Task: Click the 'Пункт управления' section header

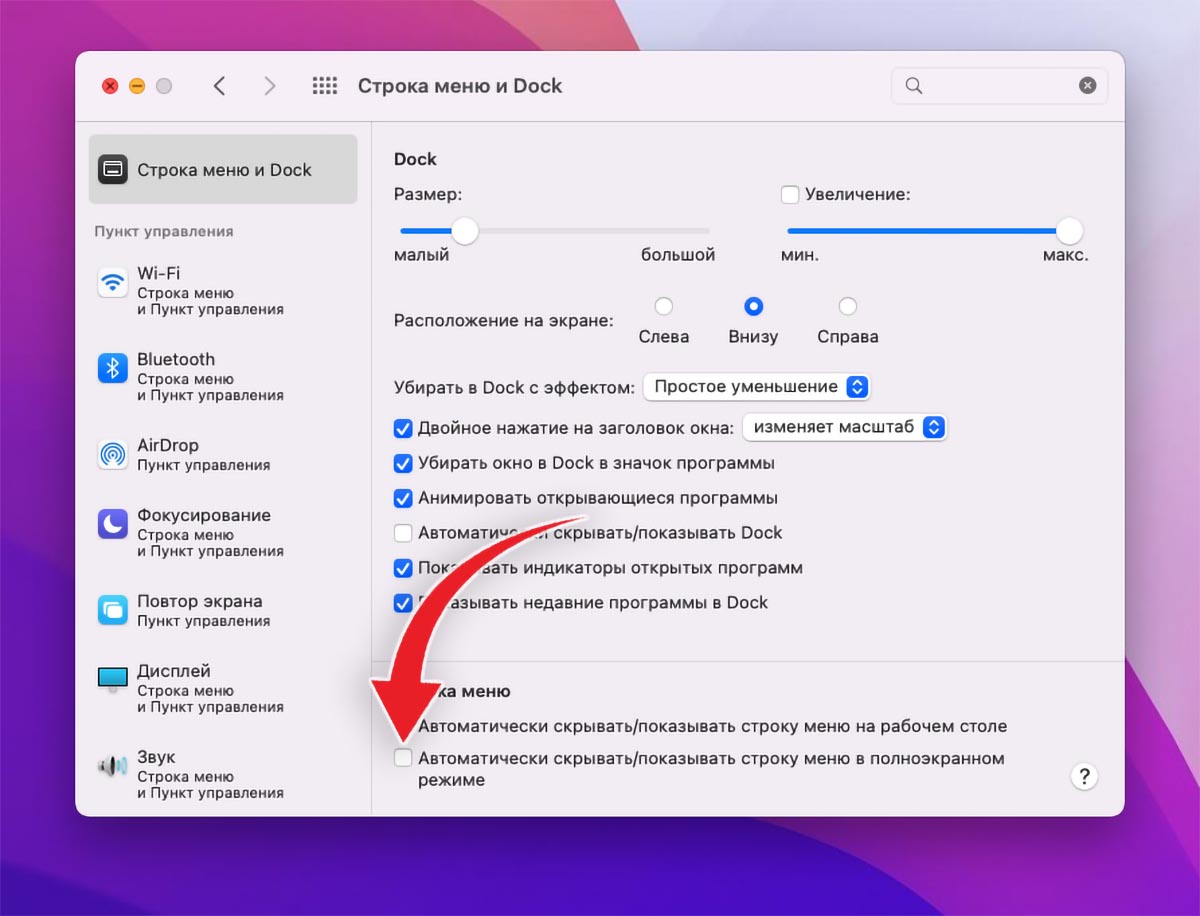Action: pyautogui.click(x=164, y=231)
